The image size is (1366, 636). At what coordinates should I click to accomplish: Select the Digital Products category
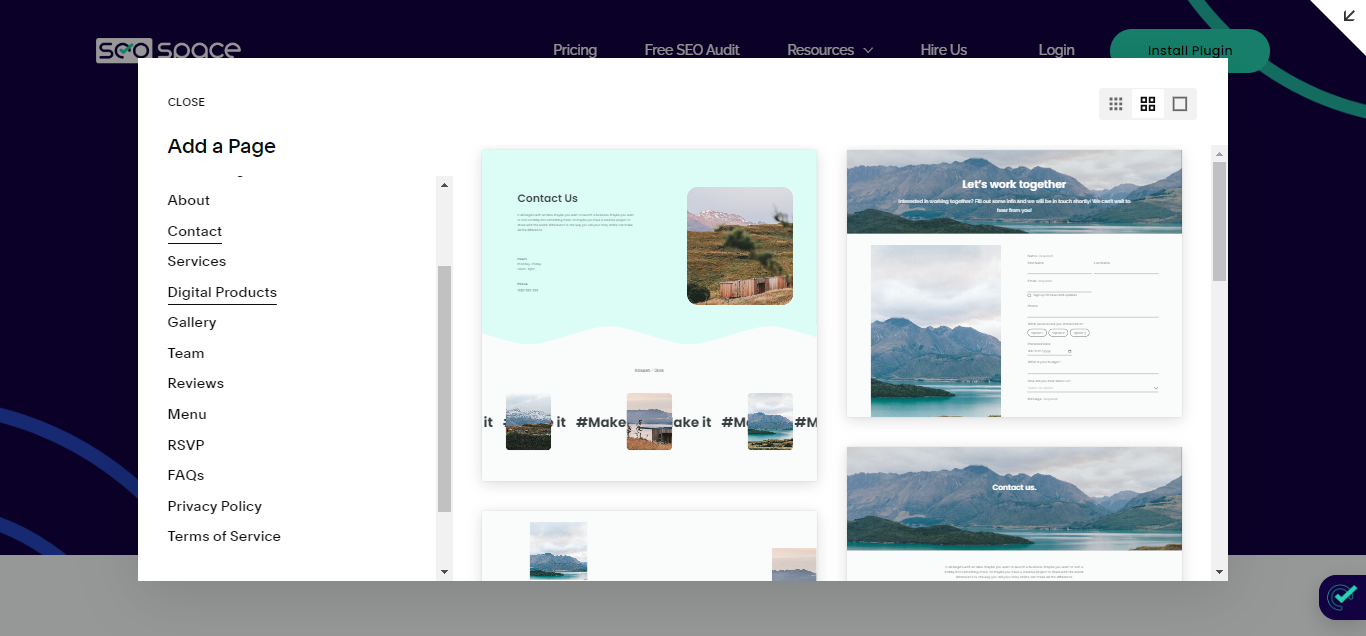click(x=222, y=292)
